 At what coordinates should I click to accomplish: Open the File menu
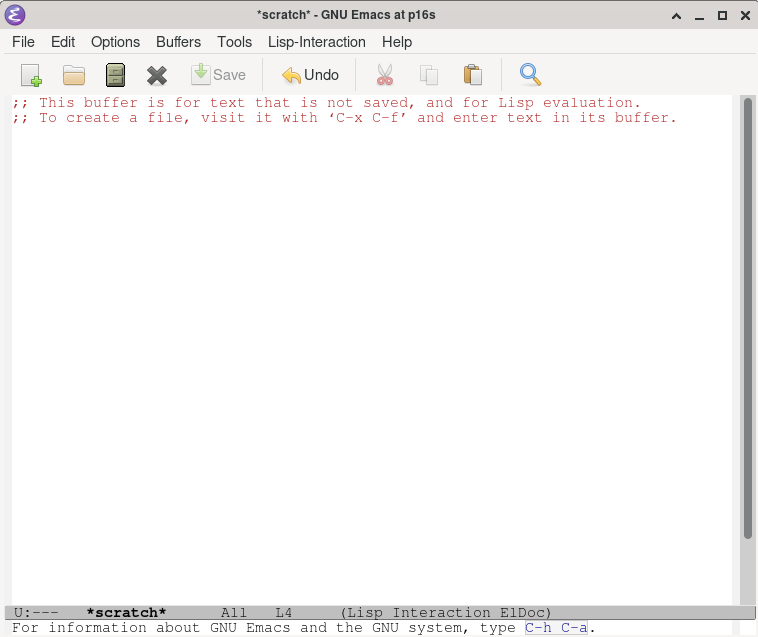click(x=23, y=42)
